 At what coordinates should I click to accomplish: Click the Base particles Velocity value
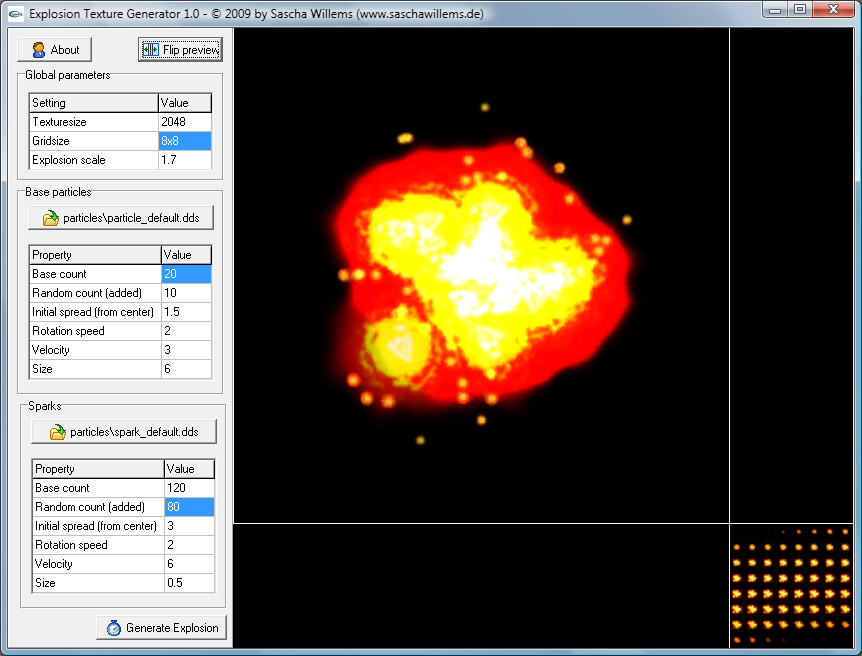pos(186,350)
